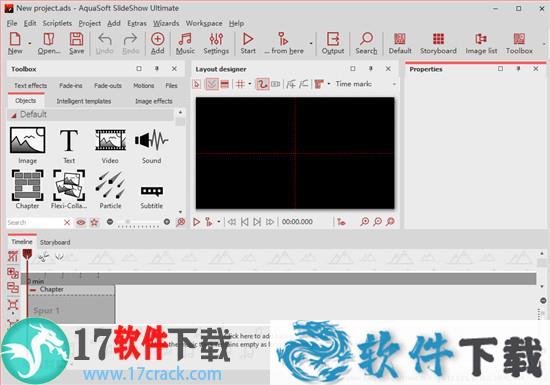This screenshot has width=550, height=385.
Task: Click the timeline playhead marker
Action: click(x=27, y=254)
